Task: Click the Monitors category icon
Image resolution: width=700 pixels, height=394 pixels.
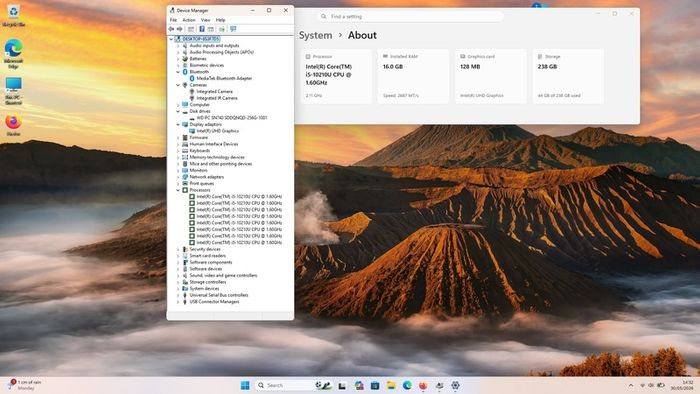Action: tap(185, 170)
